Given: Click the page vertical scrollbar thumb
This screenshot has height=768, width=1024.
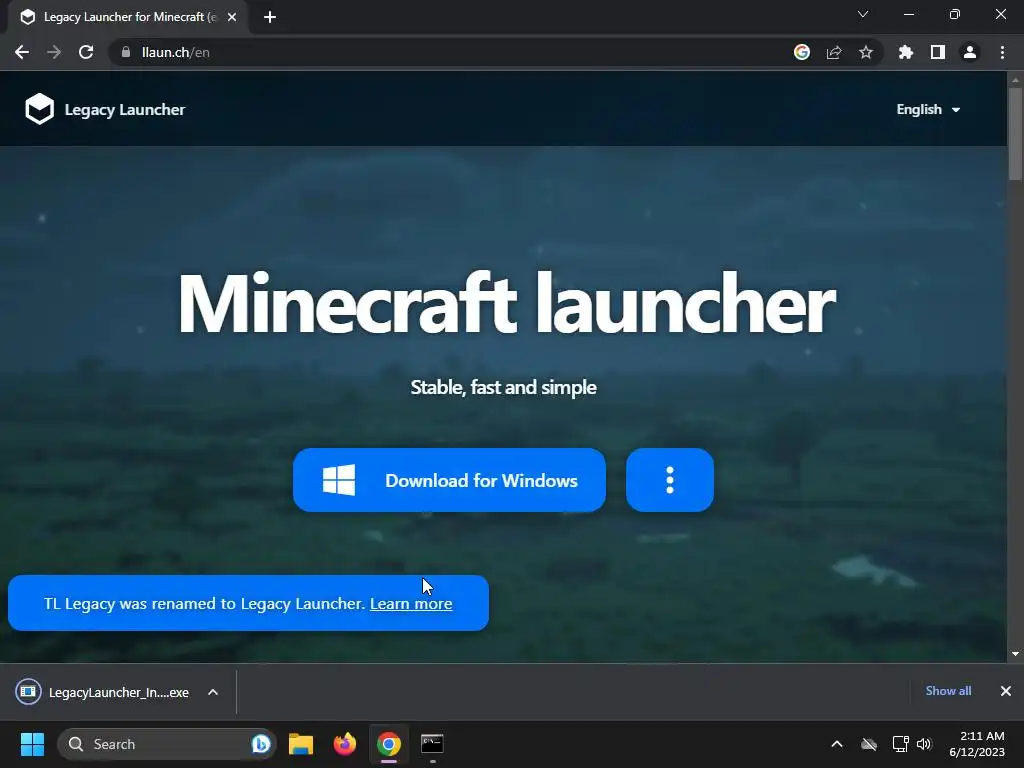Looking at the screenshot, I should [1015, 134].
